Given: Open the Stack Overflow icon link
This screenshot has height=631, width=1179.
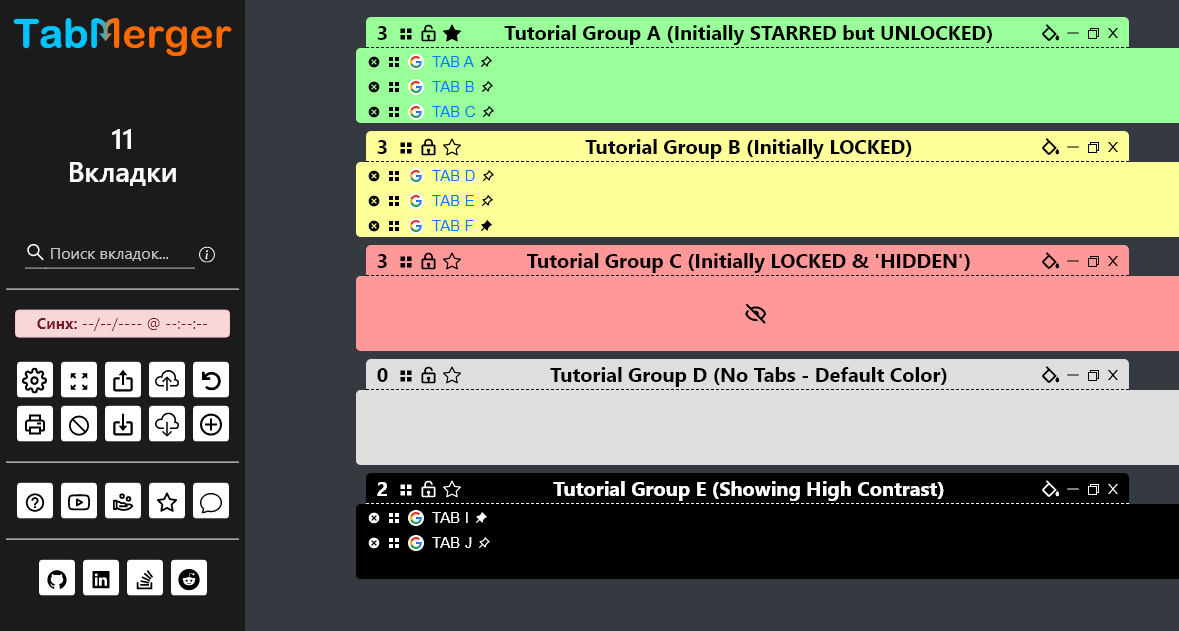Looking at the screenshot, I should tap(145, 578).
